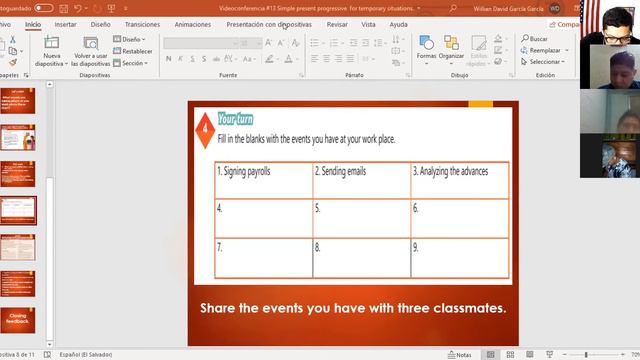Toggle Underline (S) formatting
Image resolution: width=640 pixels, height=360 pixels.
click(x=192, y=59)
